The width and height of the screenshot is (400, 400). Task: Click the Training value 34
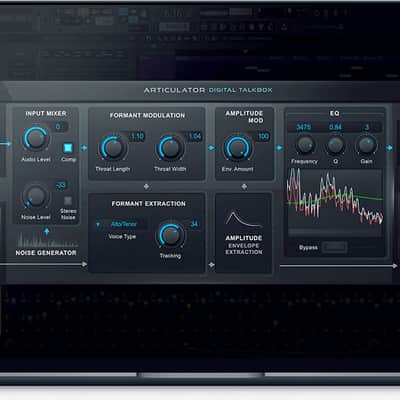click(194, 224)
